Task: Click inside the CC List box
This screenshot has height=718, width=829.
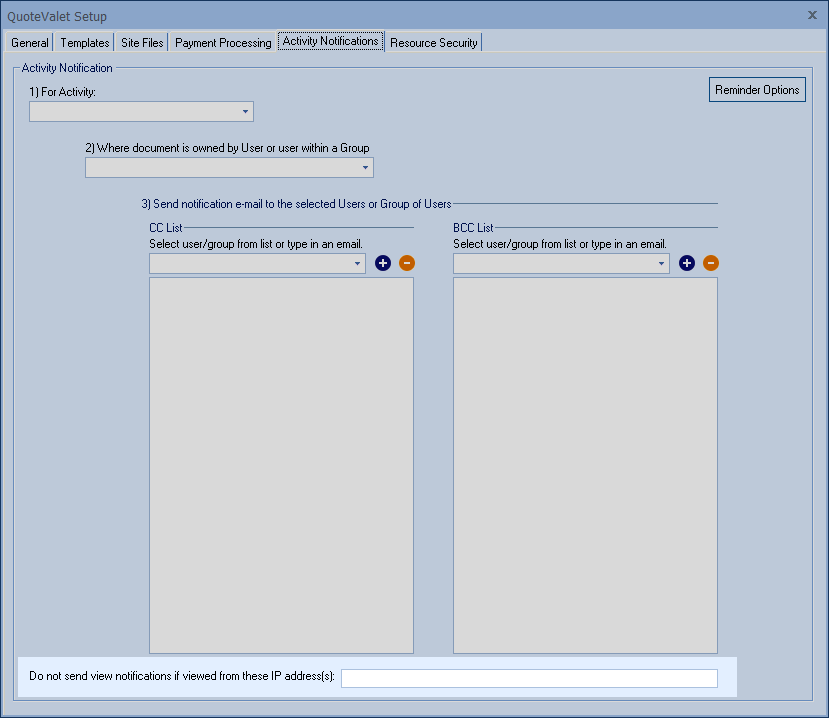Action: pos(281,465)
